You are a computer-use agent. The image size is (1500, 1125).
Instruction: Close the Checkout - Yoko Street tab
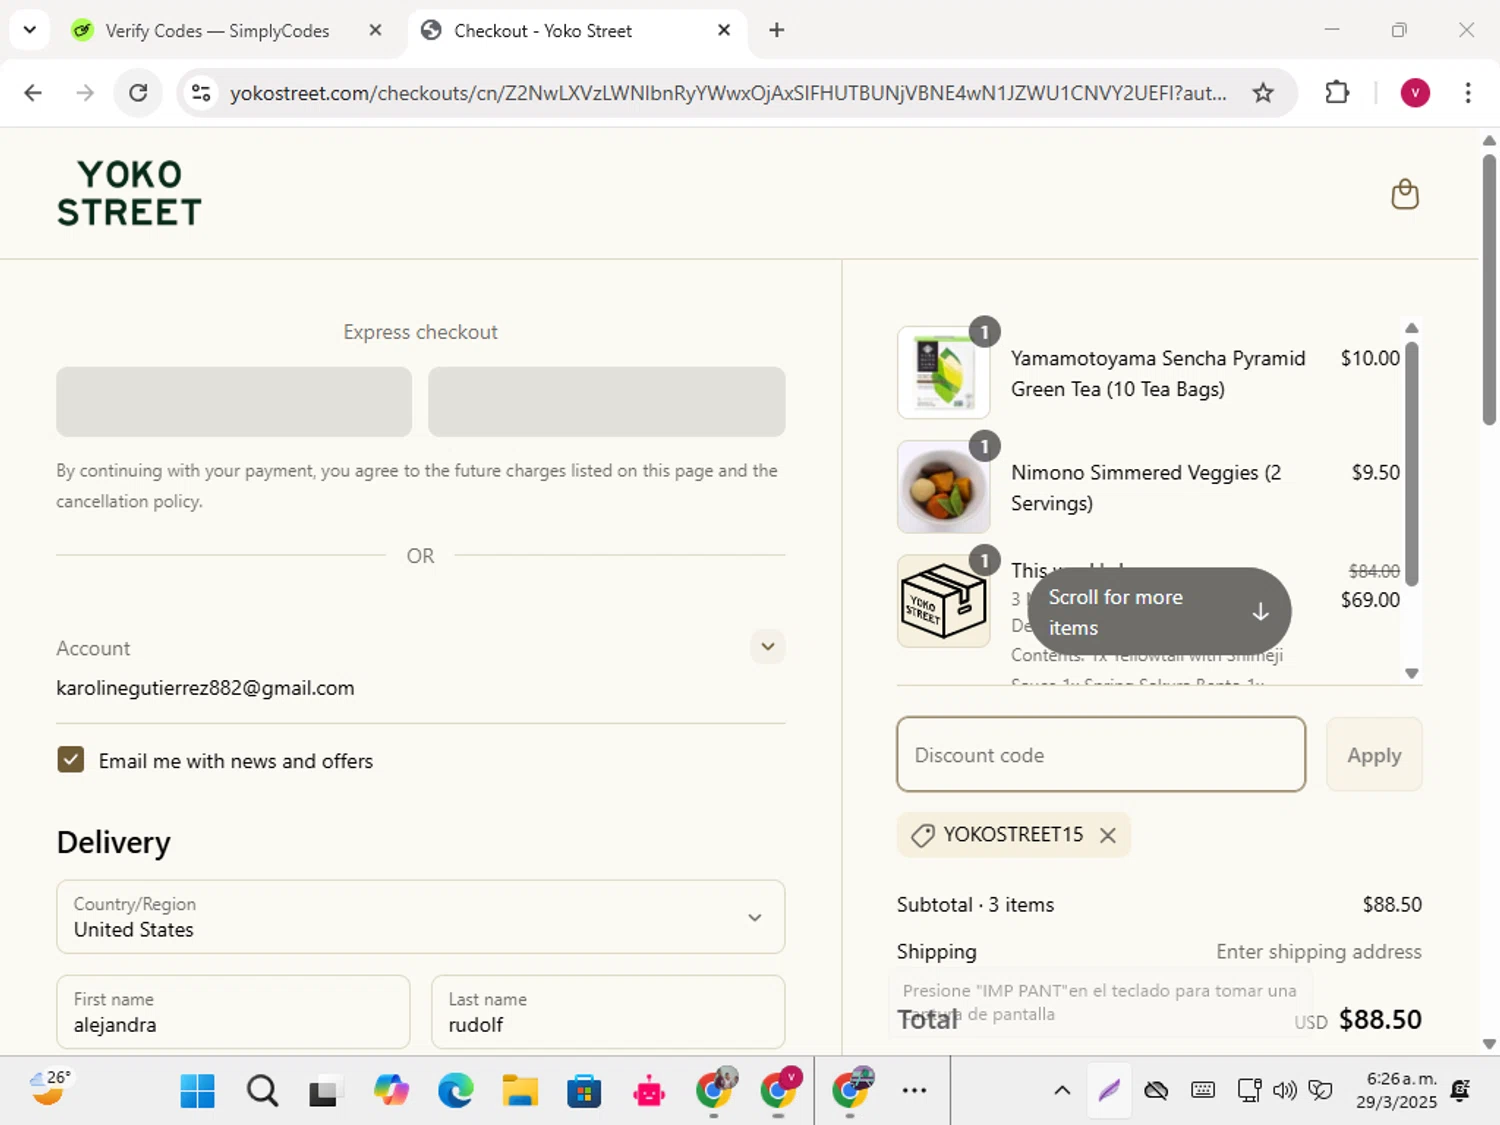(x=724, y=30)
